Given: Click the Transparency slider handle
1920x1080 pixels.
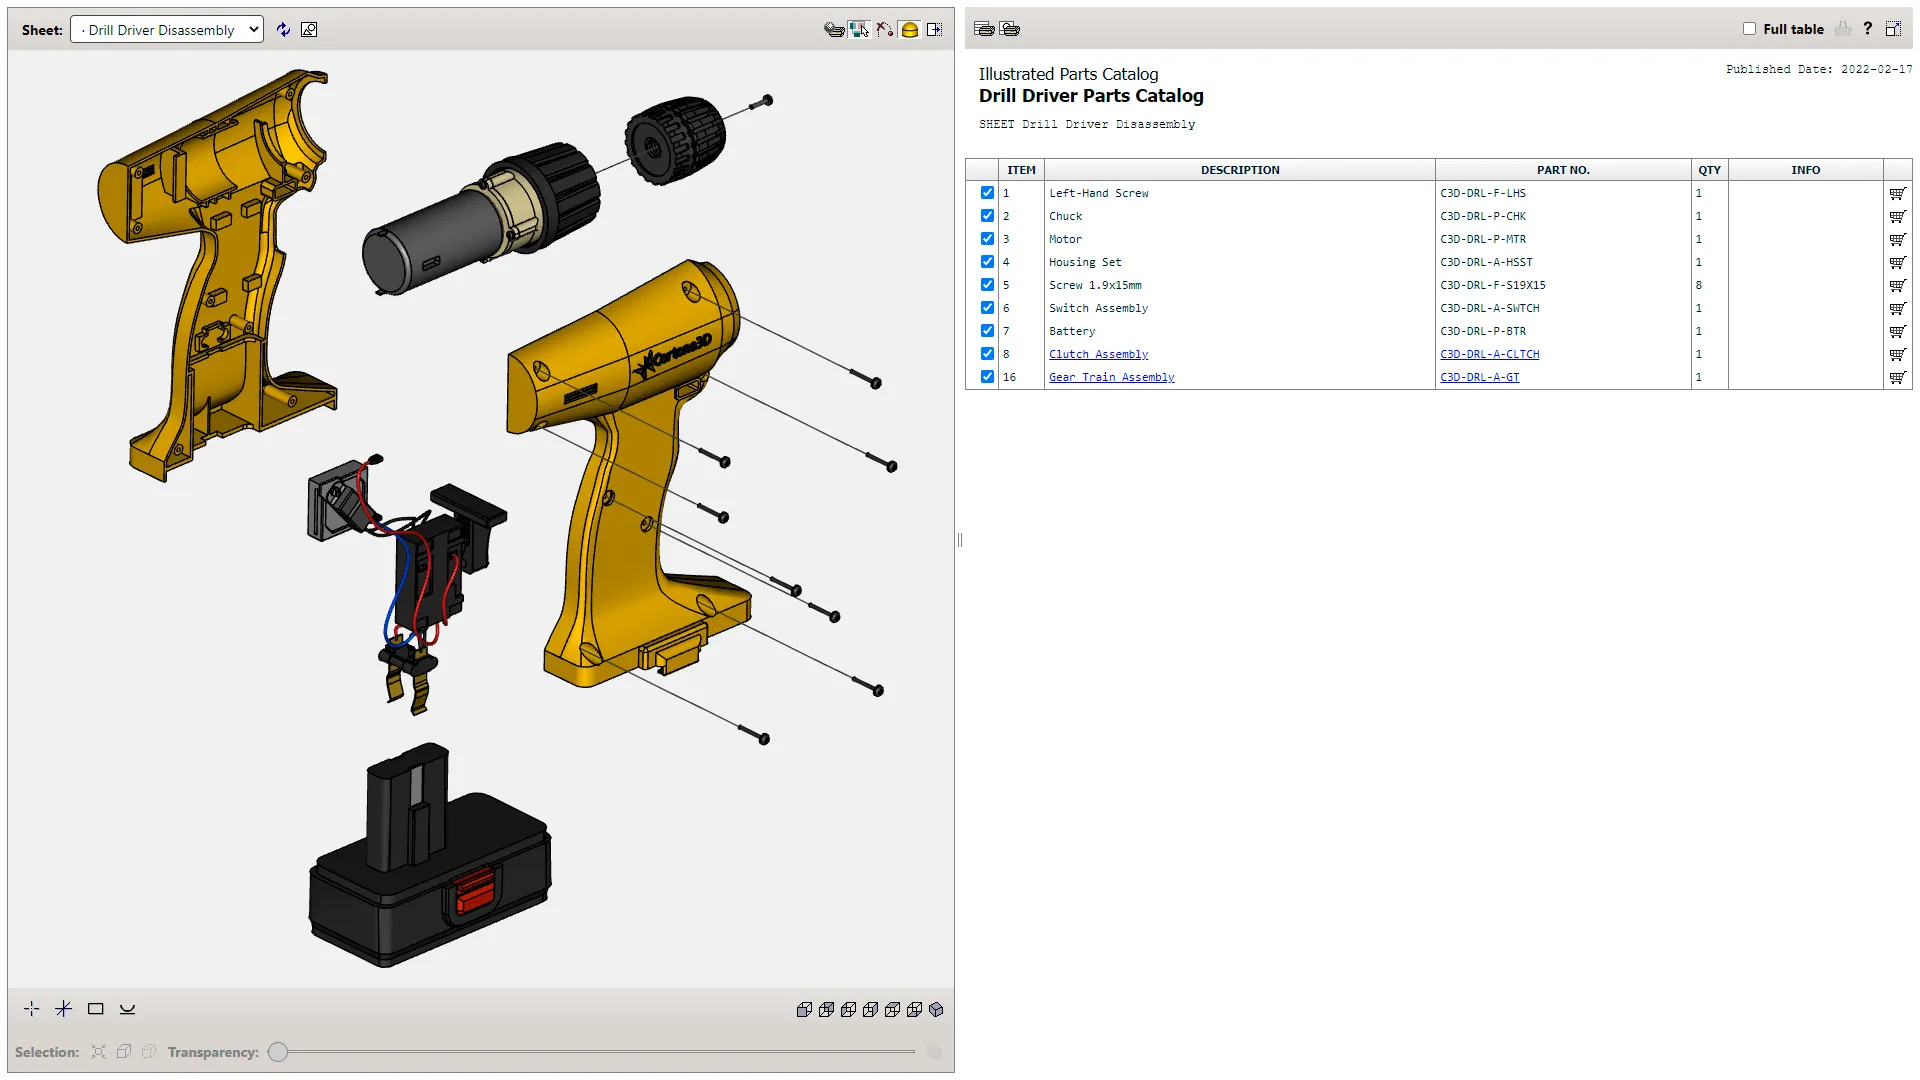Looking at the screenshot, I should tap(278, 1052).
